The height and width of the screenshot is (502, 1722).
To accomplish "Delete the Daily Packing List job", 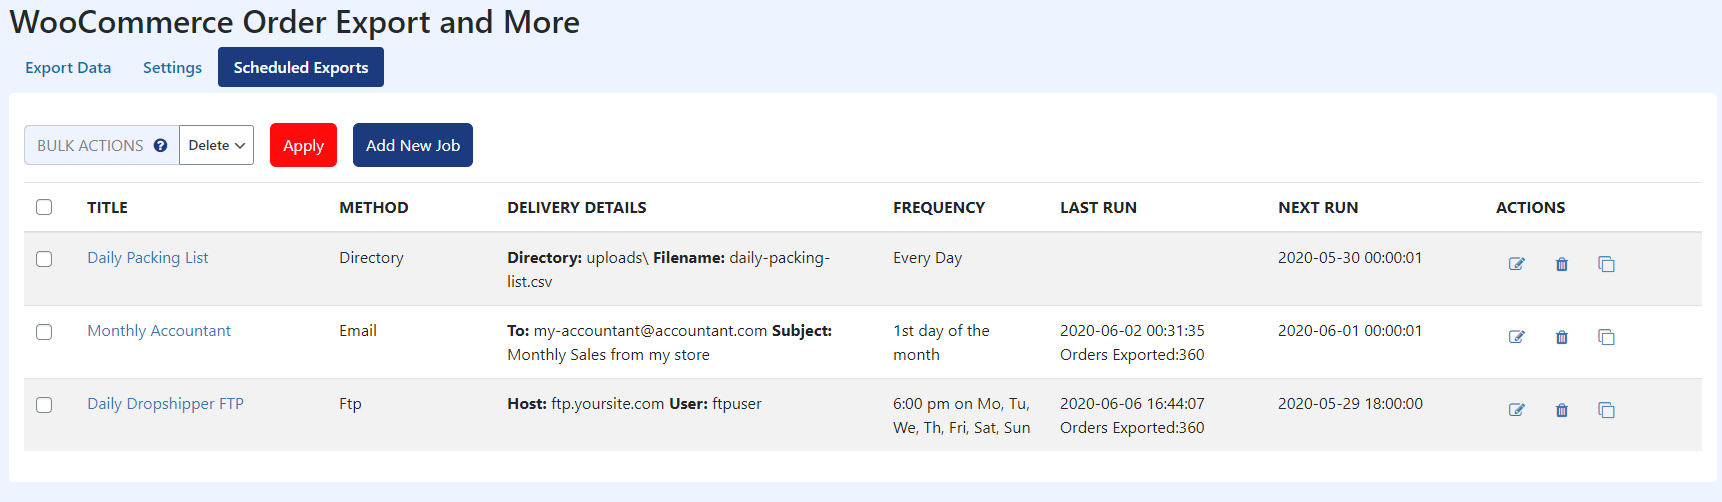I will pos(1561,264).
